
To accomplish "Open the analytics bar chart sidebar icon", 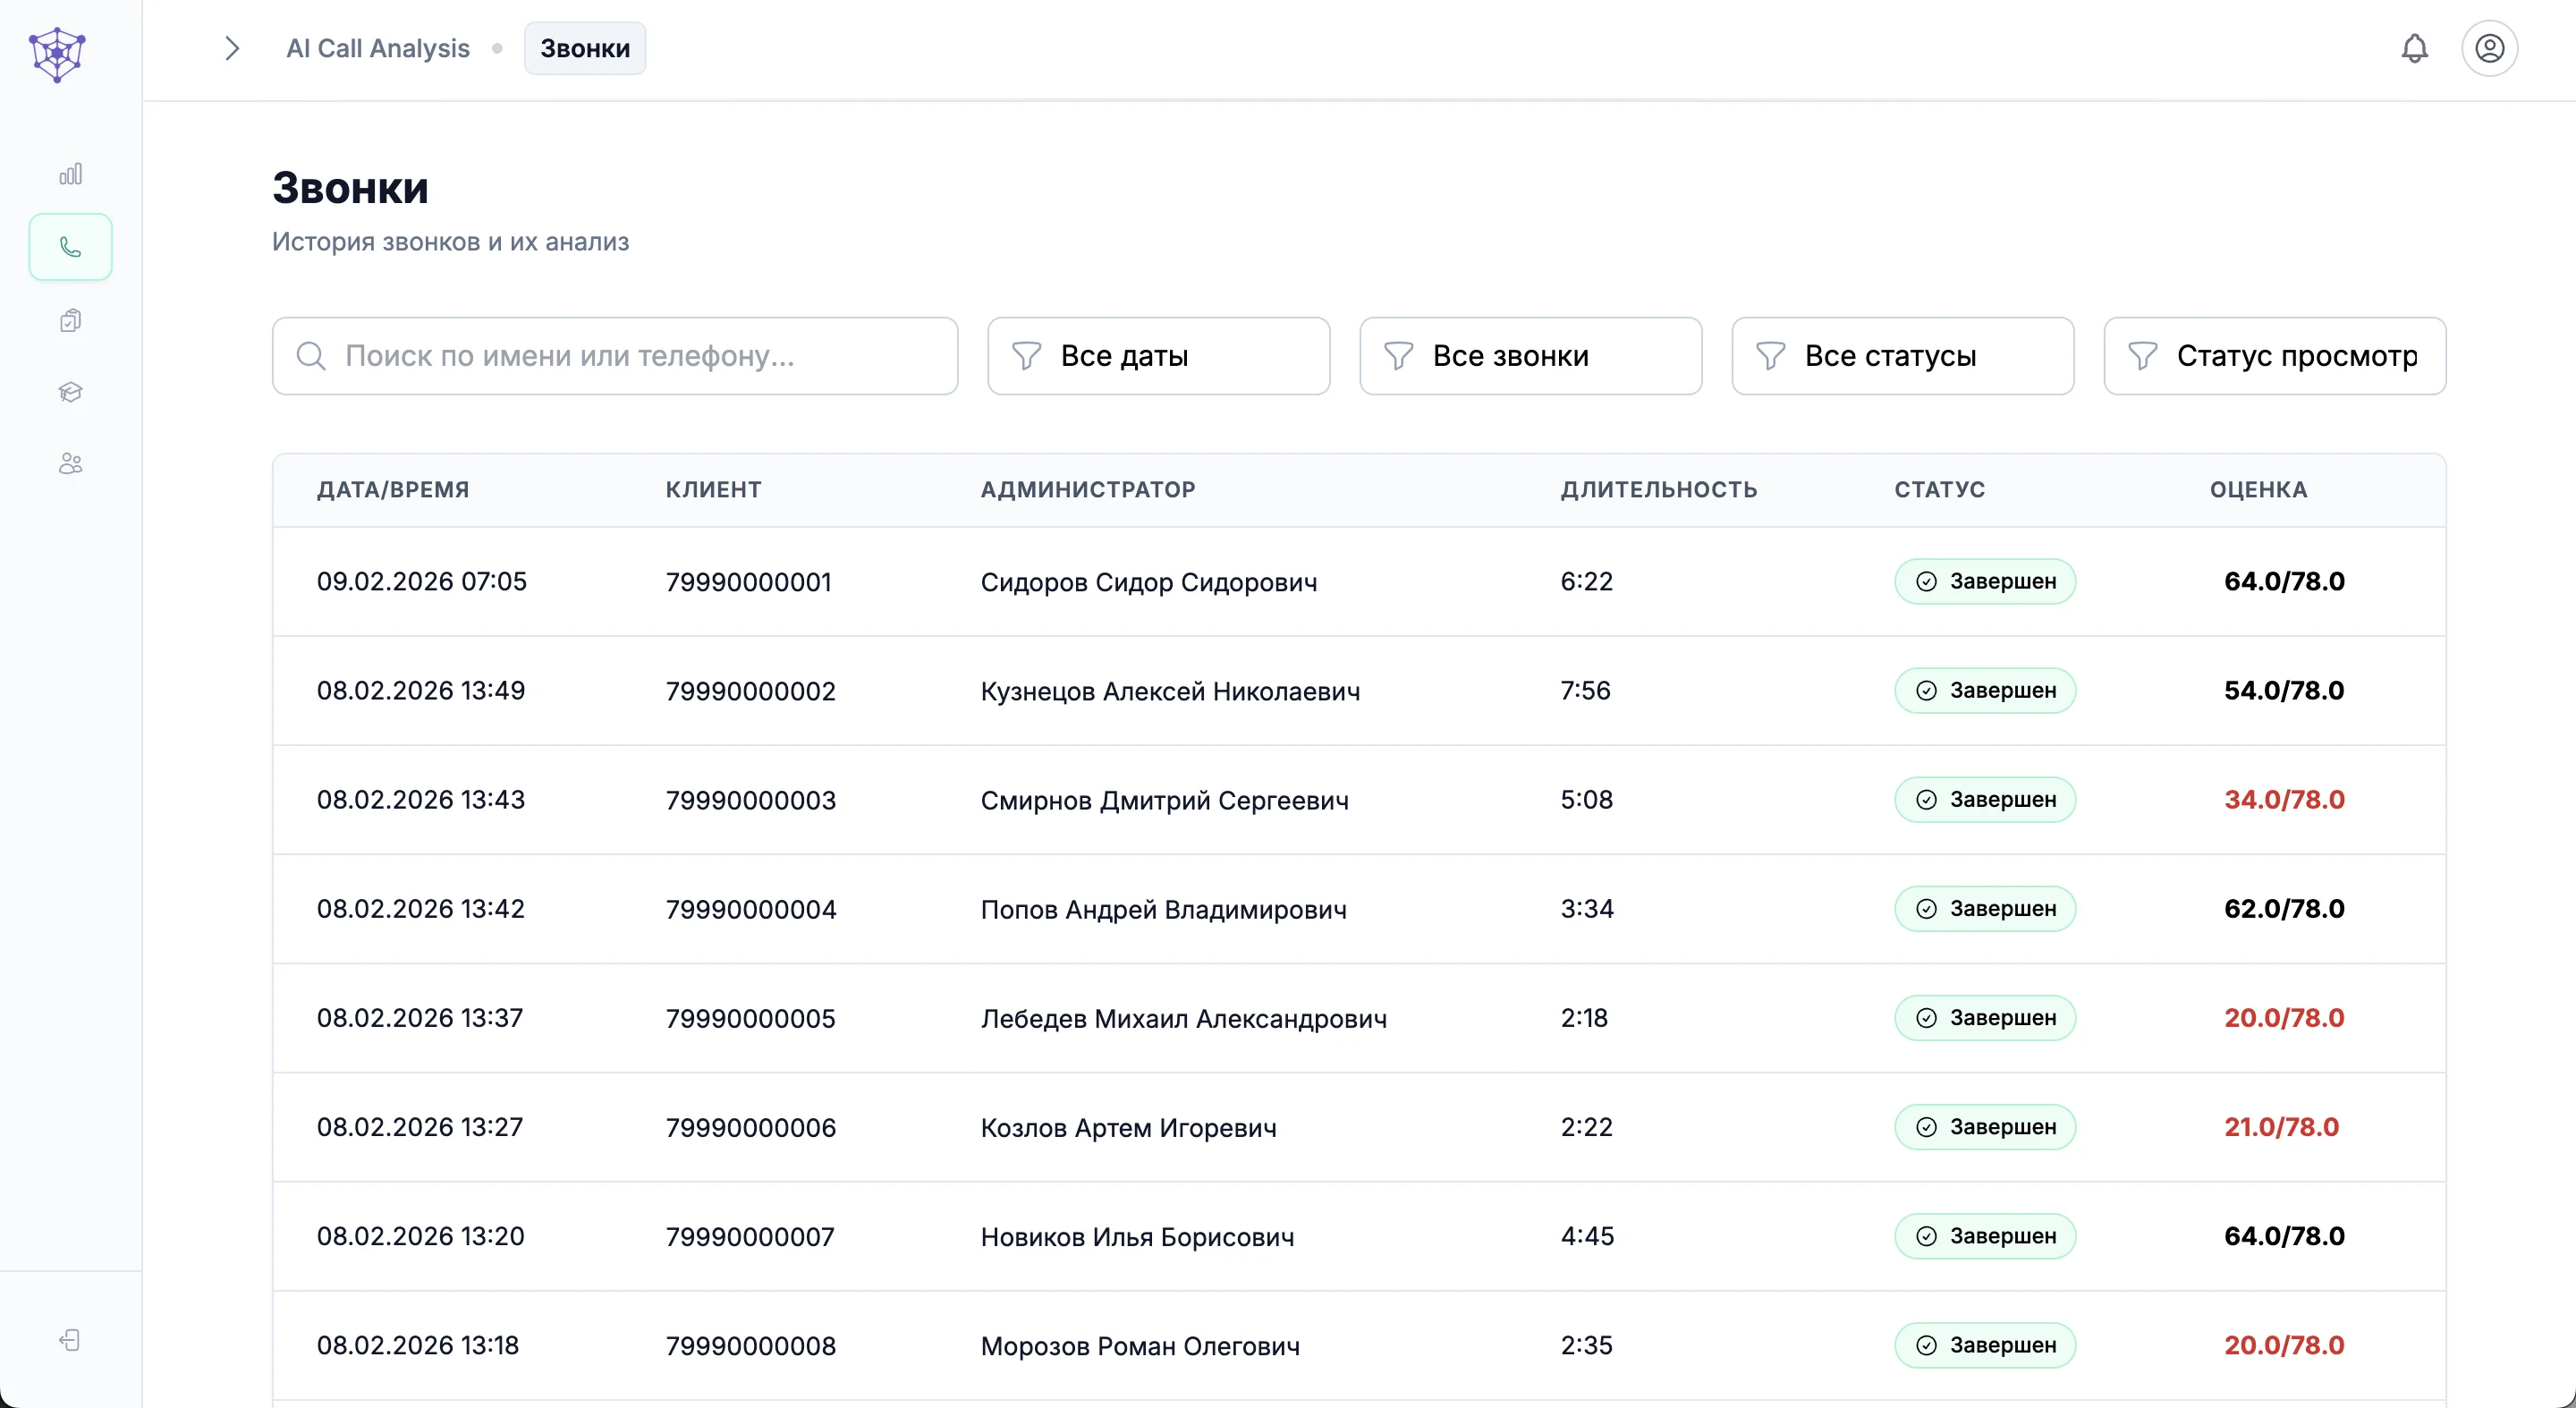I will point(70,175).
